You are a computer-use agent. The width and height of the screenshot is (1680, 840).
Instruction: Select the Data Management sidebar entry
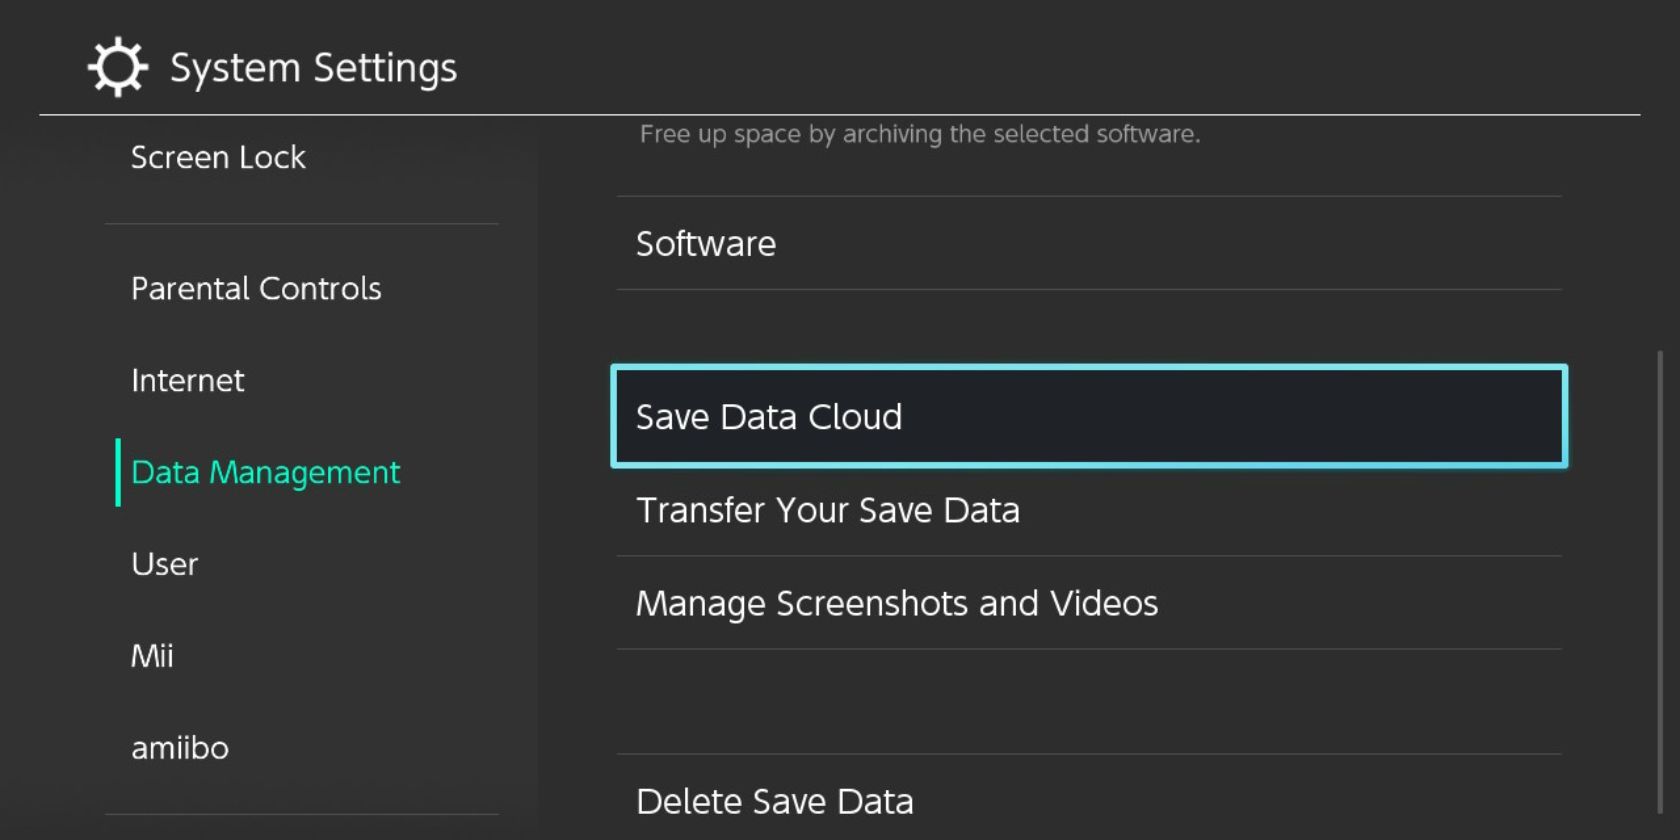point(265,472)
